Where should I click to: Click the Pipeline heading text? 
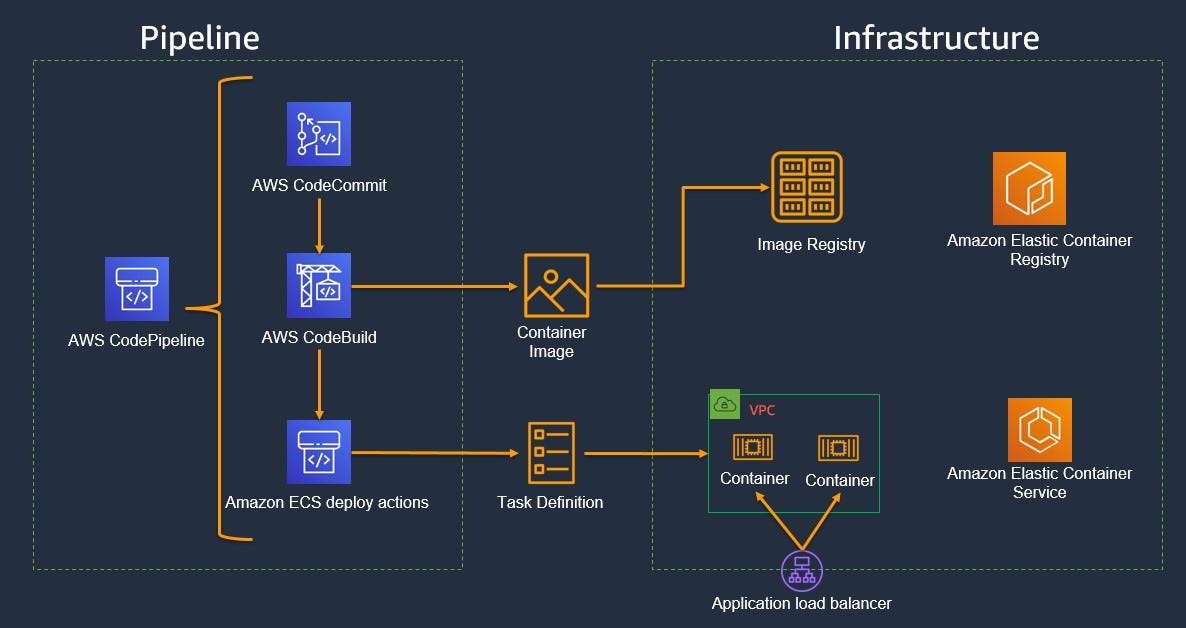click(200, 37)
